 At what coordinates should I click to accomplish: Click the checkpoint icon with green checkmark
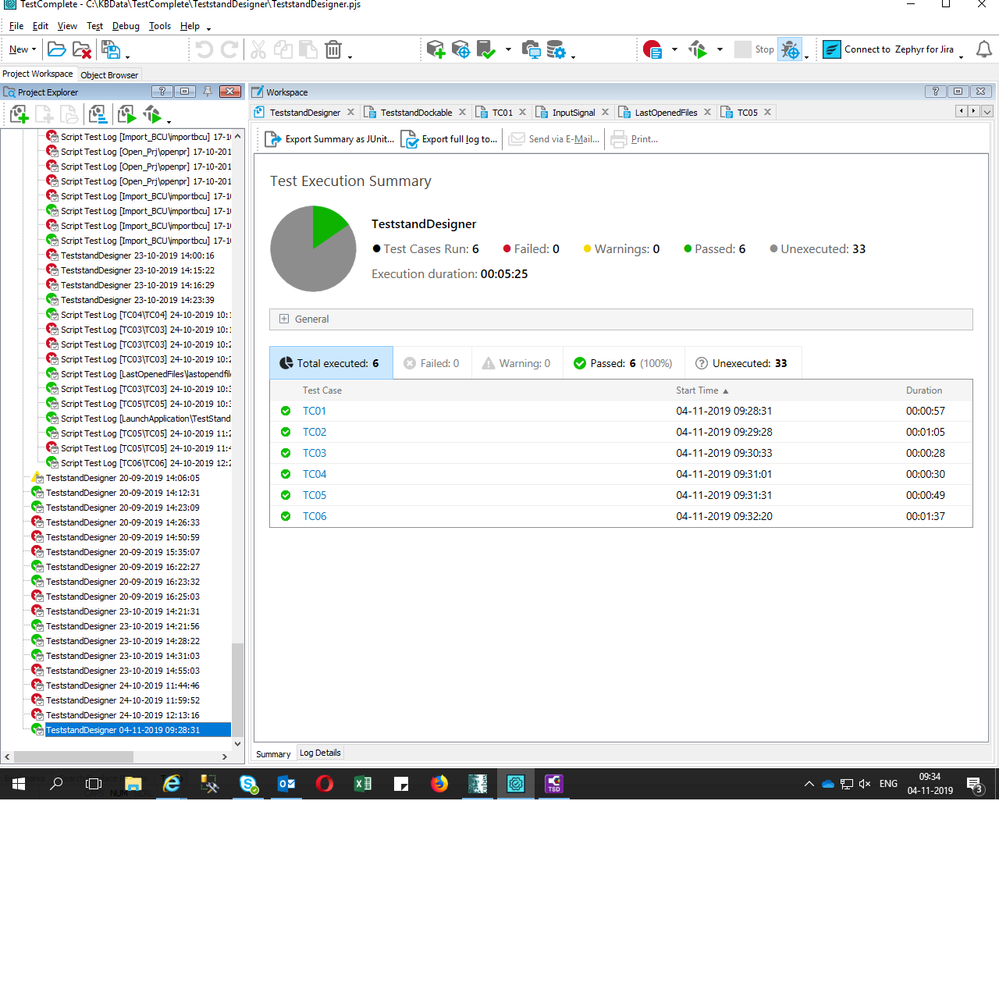485,49
